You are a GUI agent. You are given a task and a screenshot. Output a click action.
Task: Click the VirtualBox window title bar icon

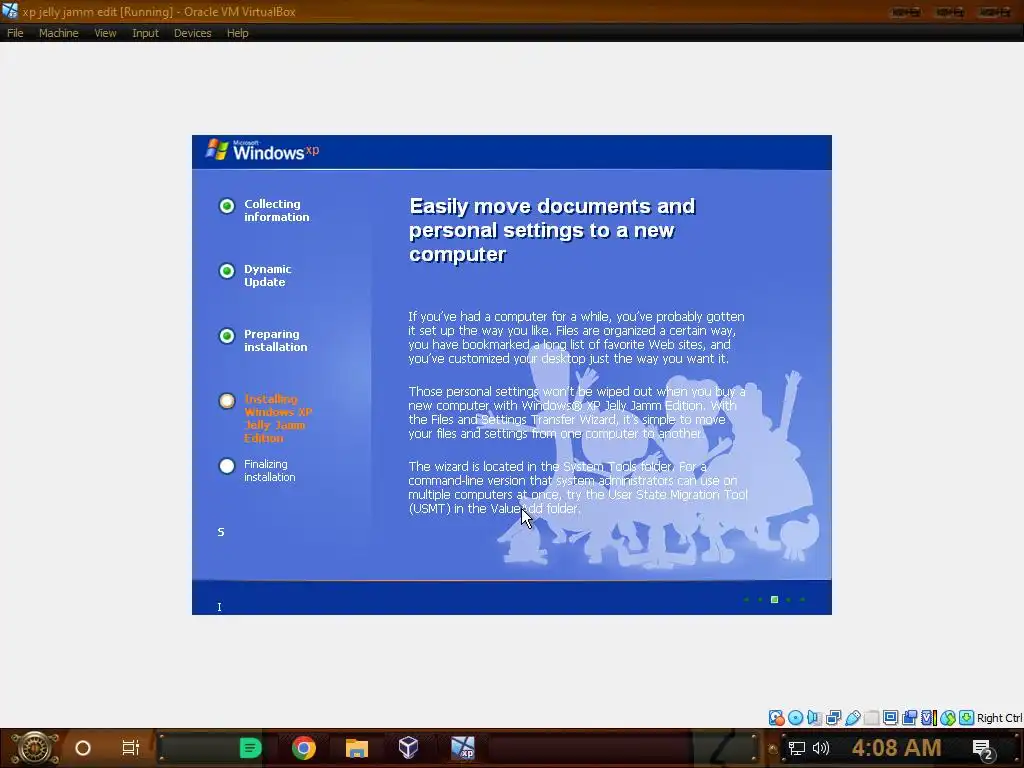coord(10,11)
